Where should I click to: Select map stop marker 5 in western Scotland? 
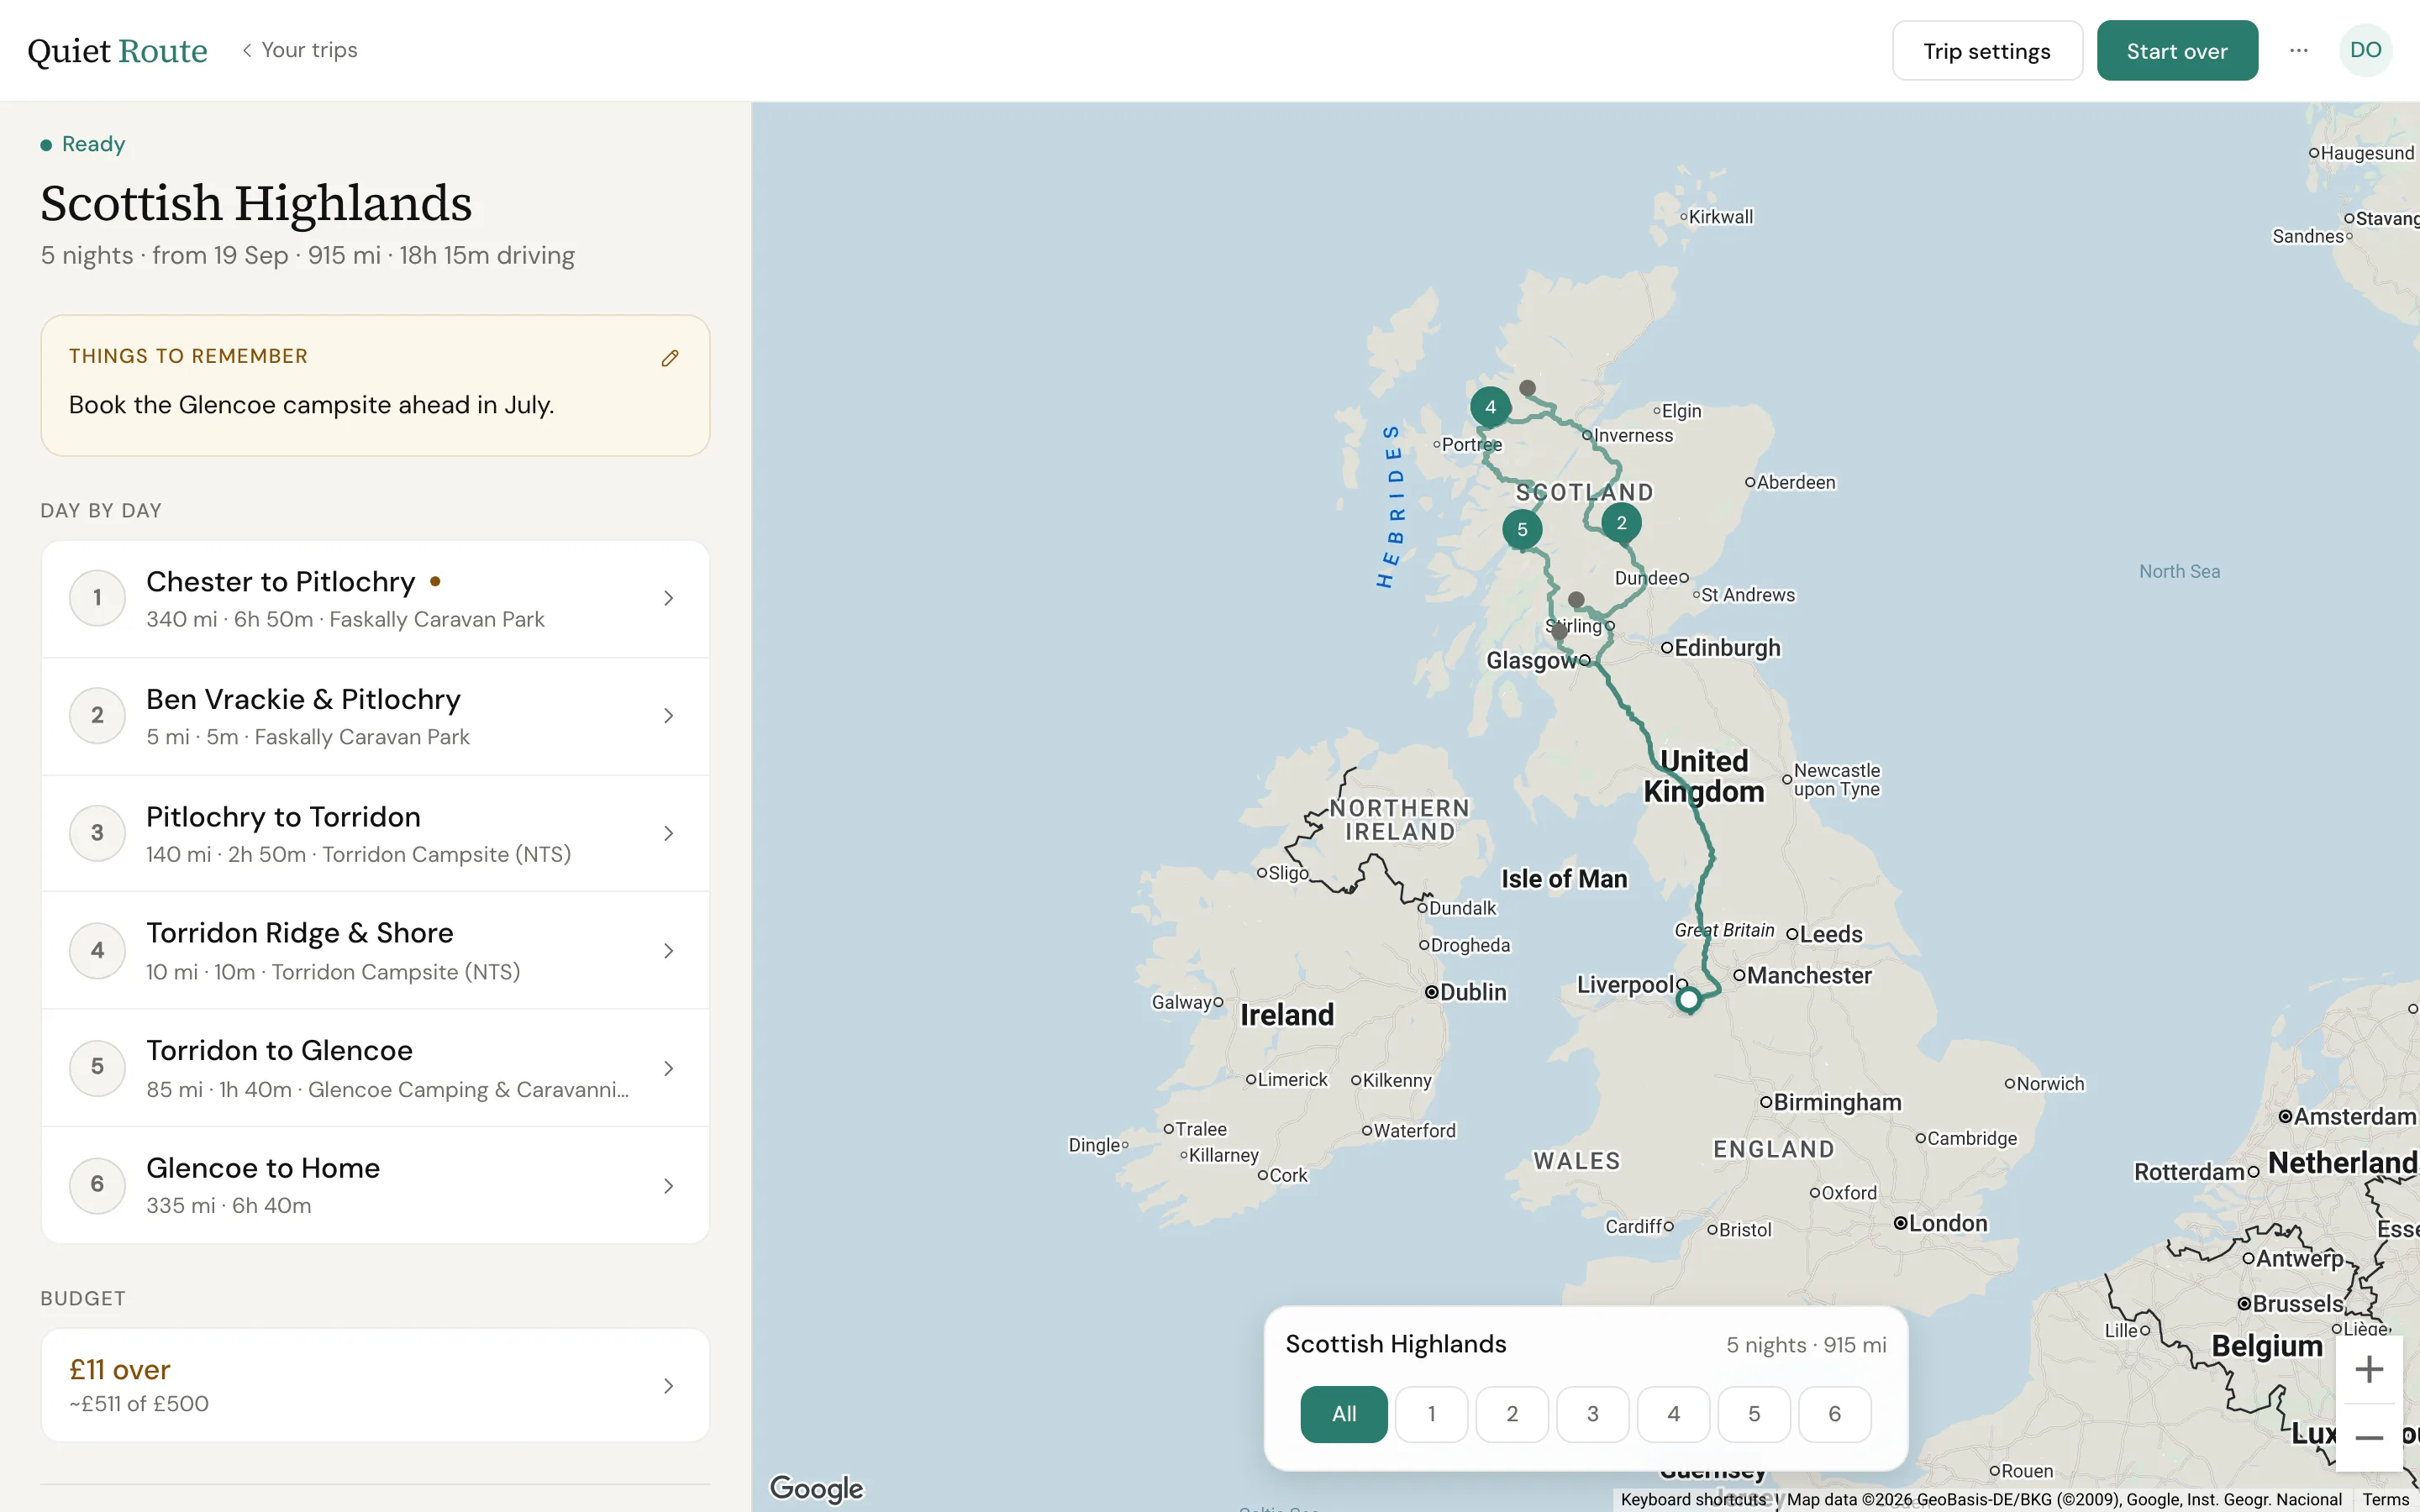click(x=1522, y=529)
